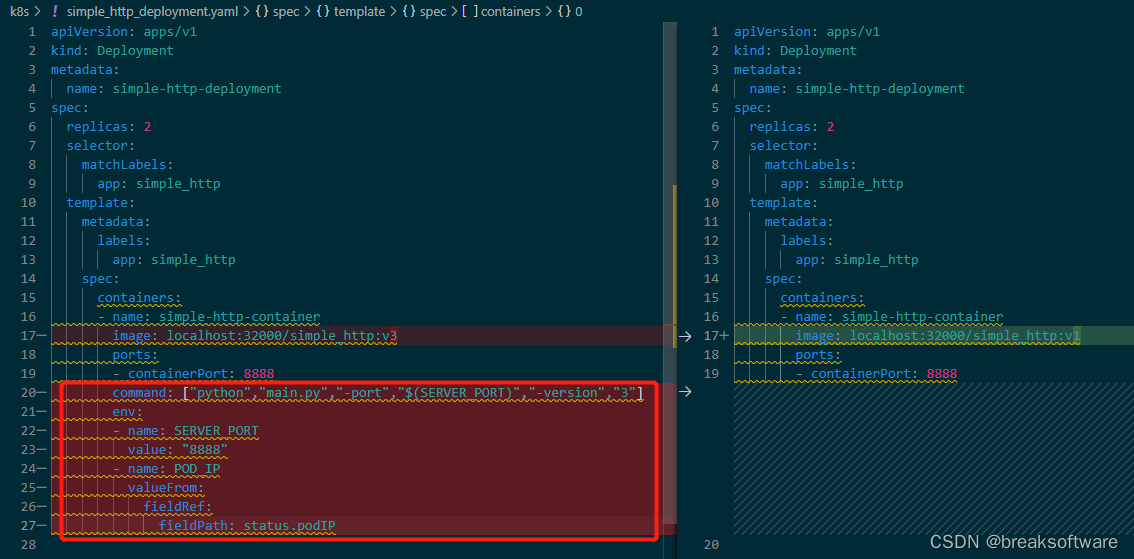Click ports: in left pane

135,354
